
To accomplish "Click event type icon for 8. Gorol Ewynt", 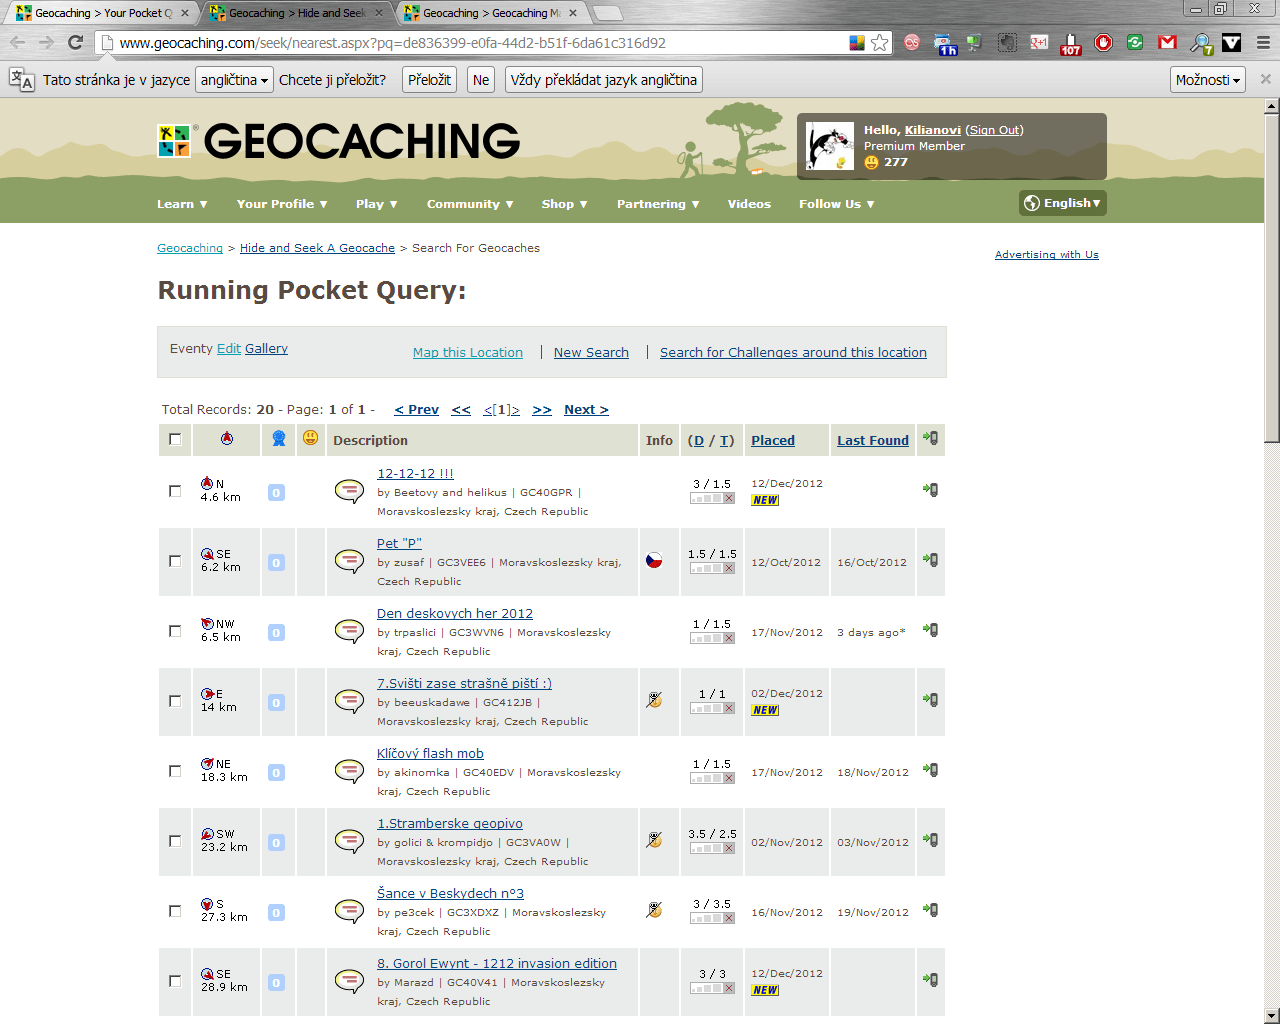I will pyautogui.click(x=349, y=981).
